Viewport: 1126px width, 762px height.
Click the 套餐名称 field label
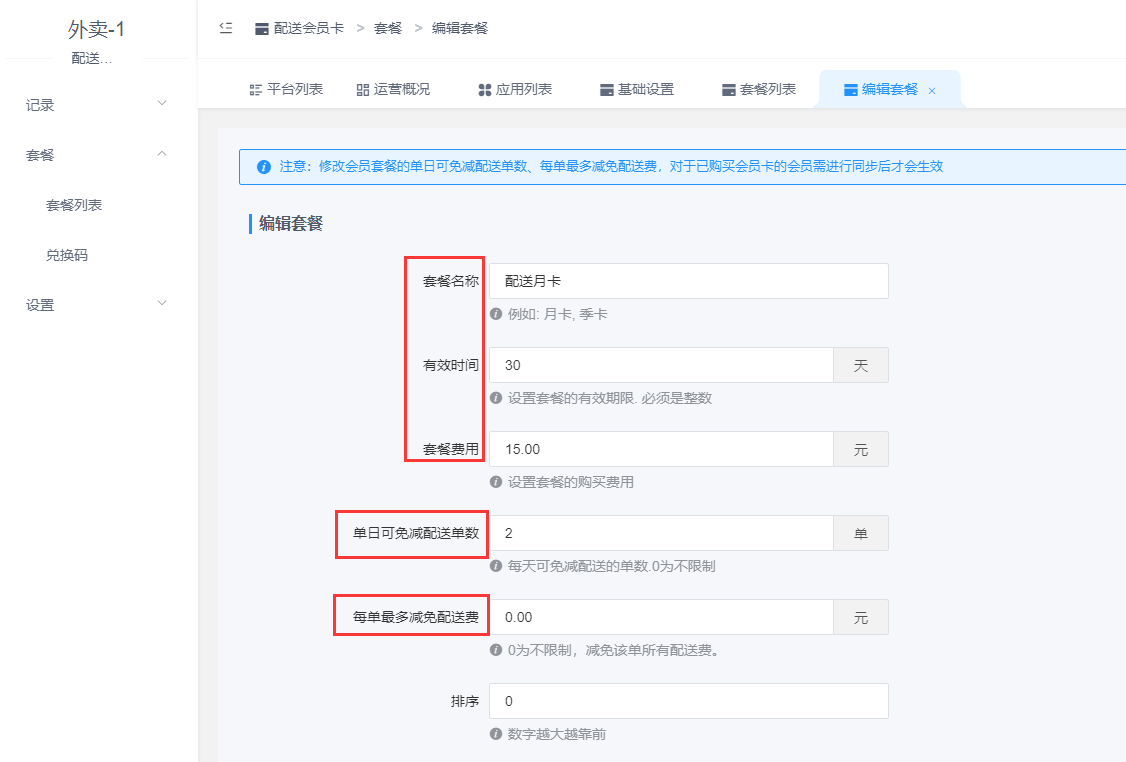point(450,281)
